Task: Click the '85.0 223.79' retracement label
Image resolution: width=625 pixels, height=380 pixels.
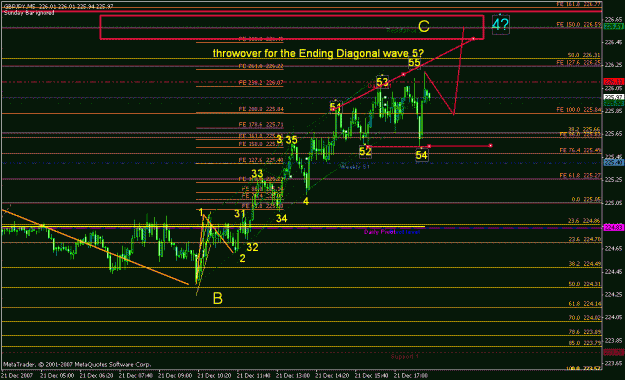Action: 584,343
